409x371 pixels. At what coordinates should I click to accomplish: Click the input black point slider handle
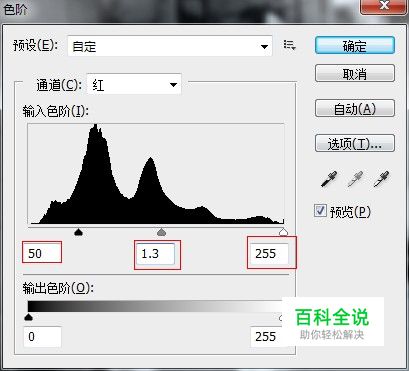[x=78, y=232]
